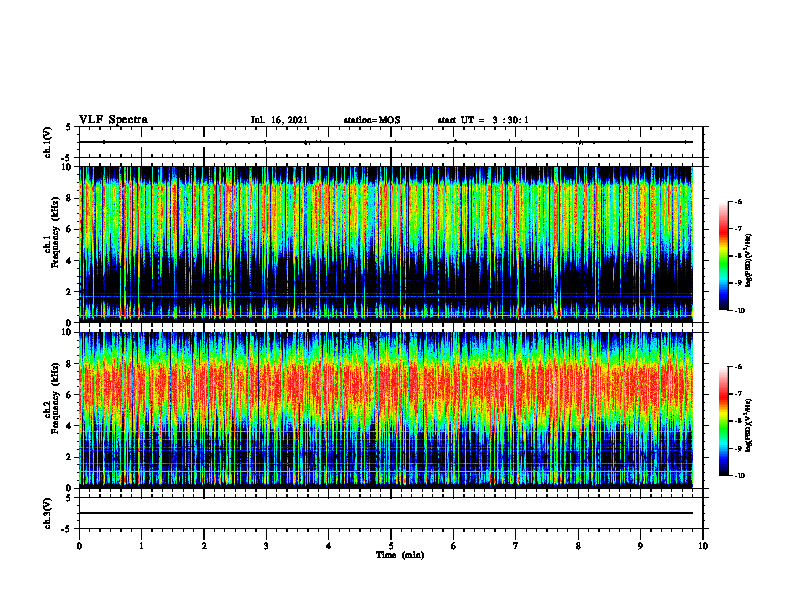Click the "5" voltage tick of ch.1(V)
This screenshot has width=792, height=612.
pyautogui.click(x=69, y=127)
